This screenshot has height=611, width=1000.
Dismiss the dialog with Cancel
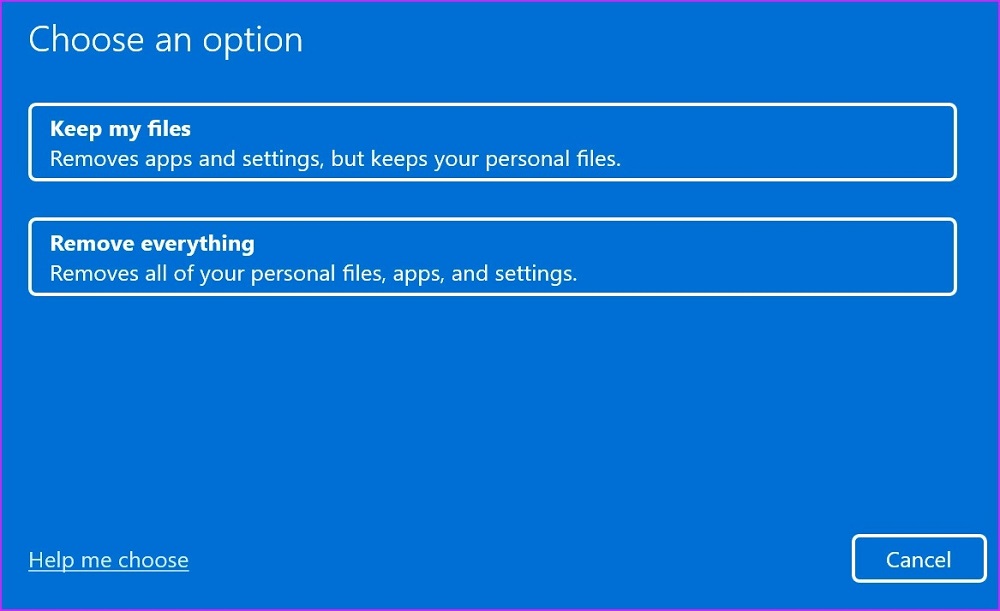(919, 559)
